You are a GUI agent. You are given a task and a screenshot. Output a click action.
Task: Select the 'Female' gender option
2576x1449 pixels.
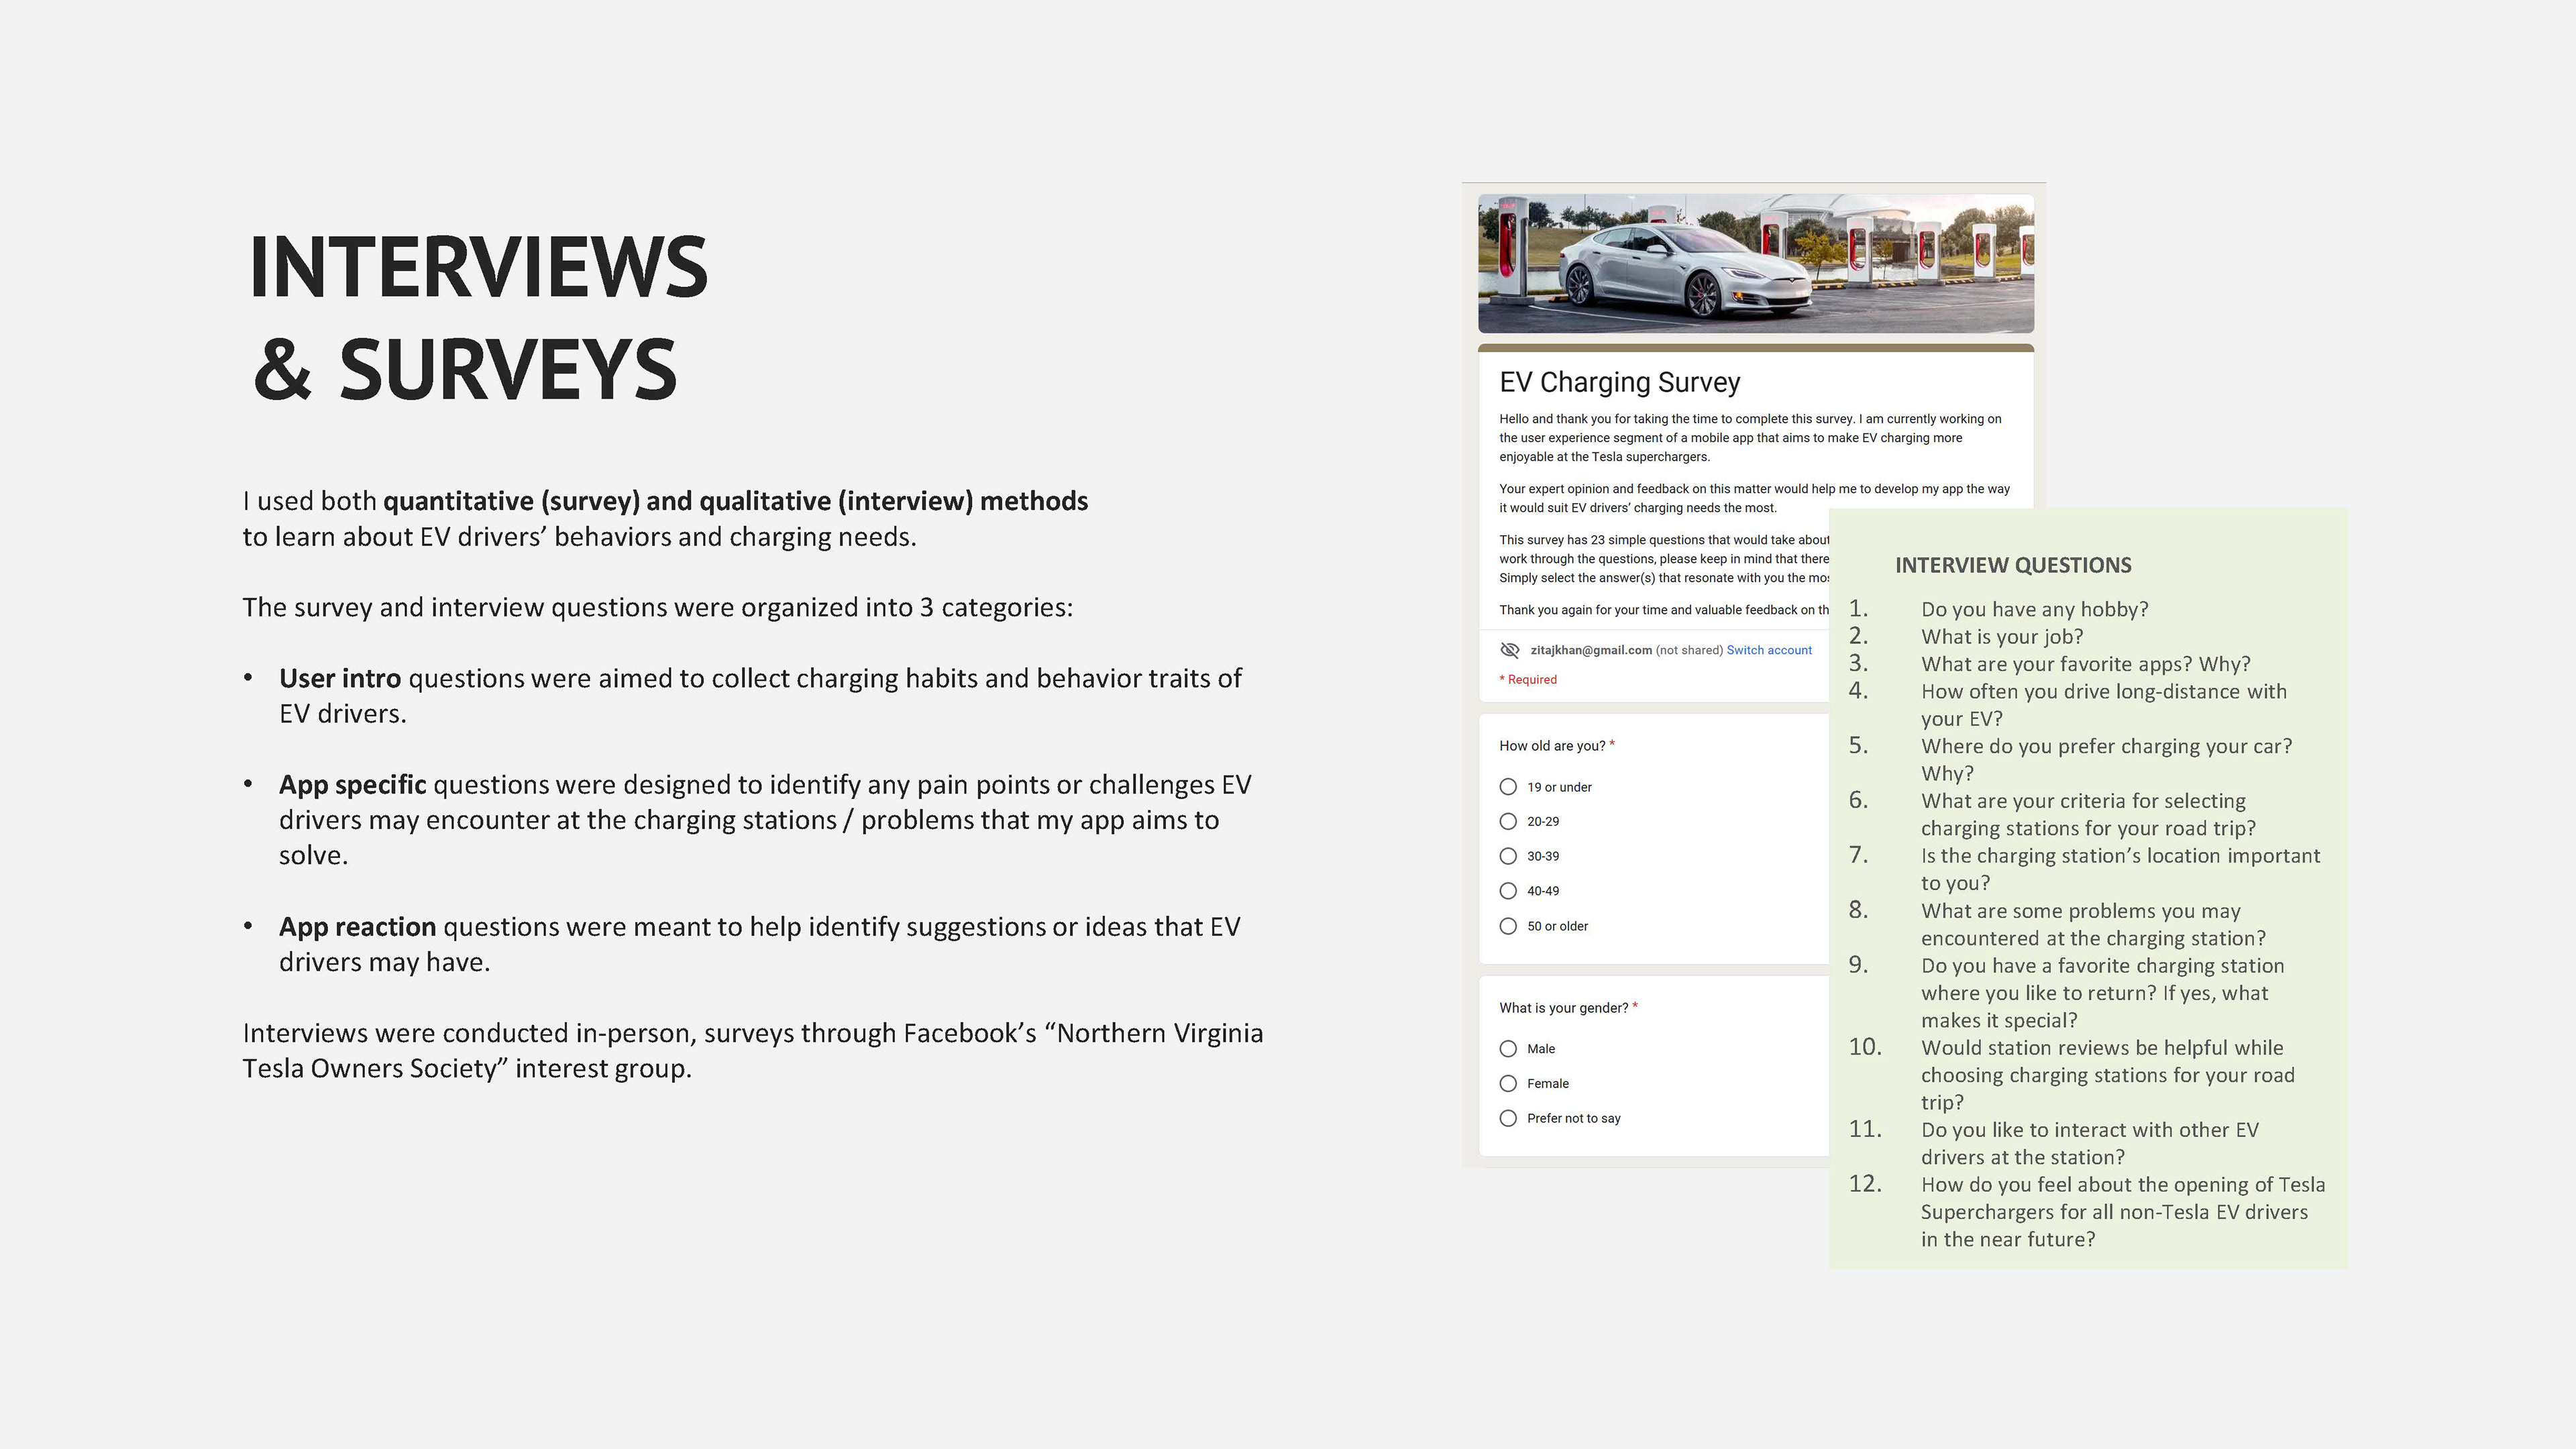click(x=1508, y=1084)
